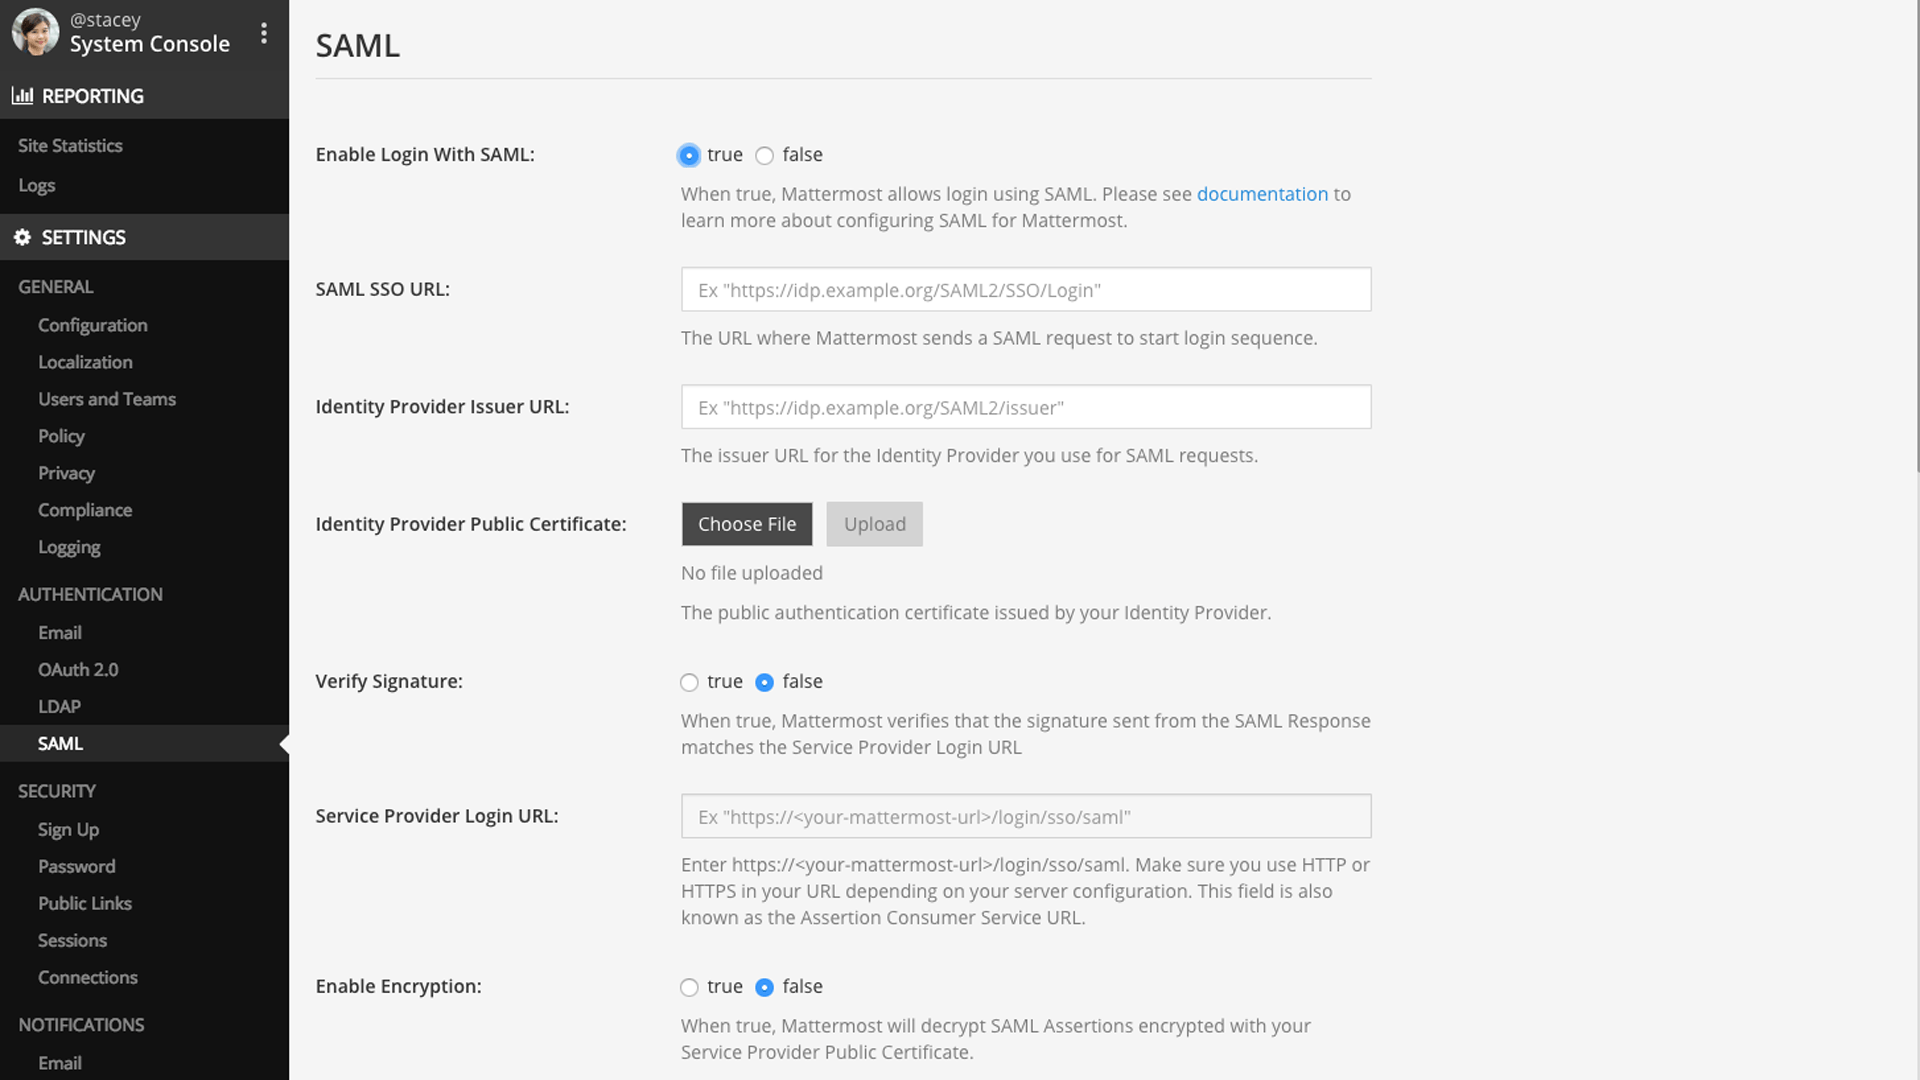The width and height of the screenshot is (1920, 1080).
Task: Set Enable Encryption to true
Action: tap(689, 987)
